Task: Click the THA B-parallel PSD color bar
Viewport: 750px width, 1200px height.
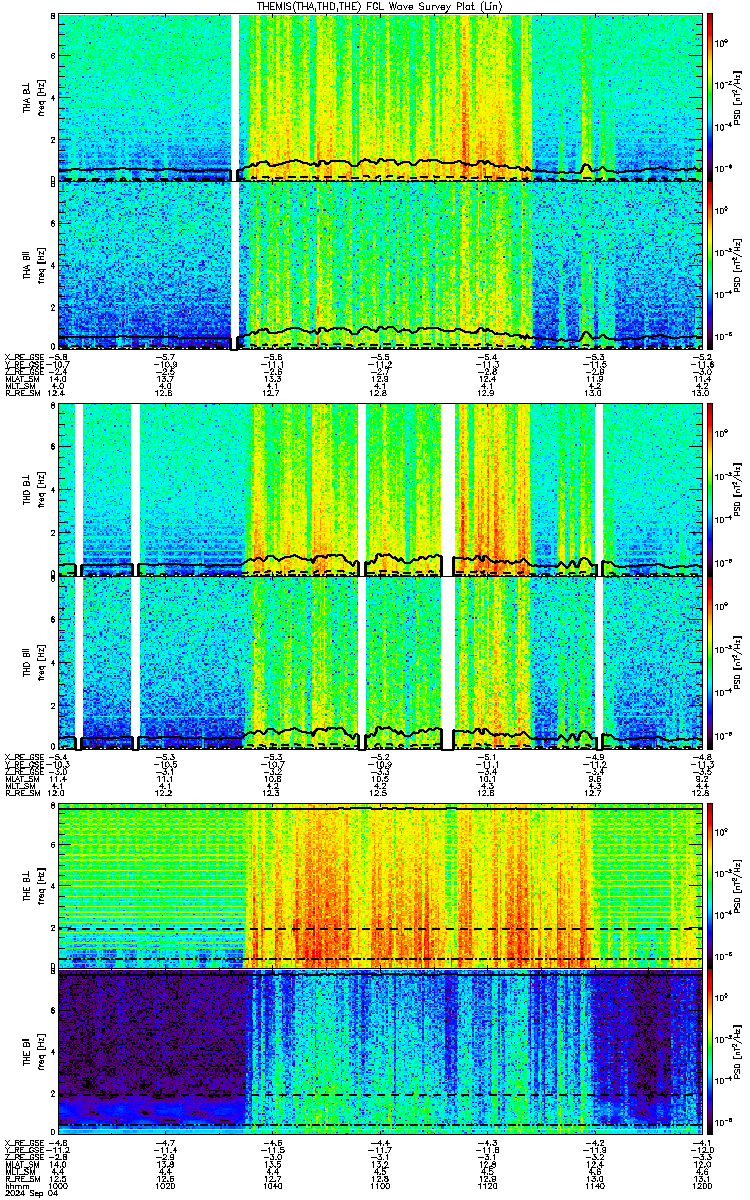Action: click(710, 265)
